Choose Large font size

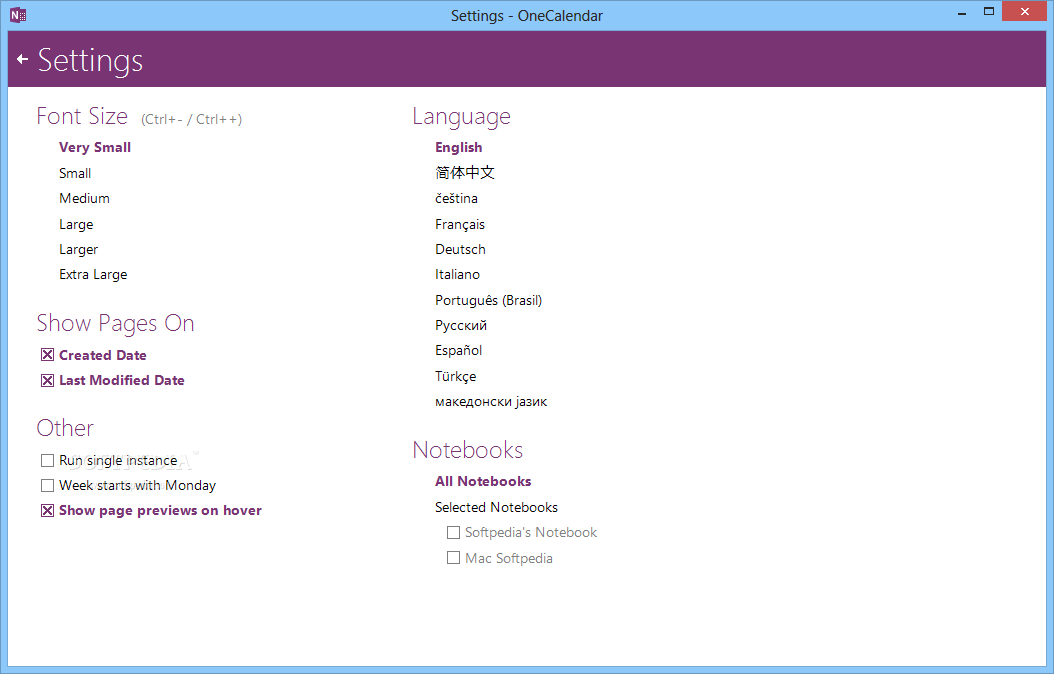tap(76, 224)
